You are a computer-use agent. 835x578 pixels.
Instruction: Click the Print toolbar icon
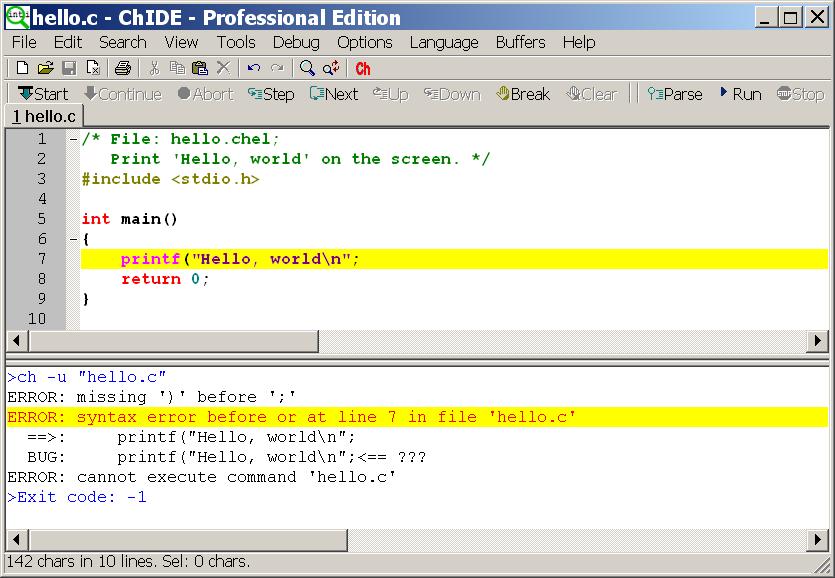[x=122, y=68]
